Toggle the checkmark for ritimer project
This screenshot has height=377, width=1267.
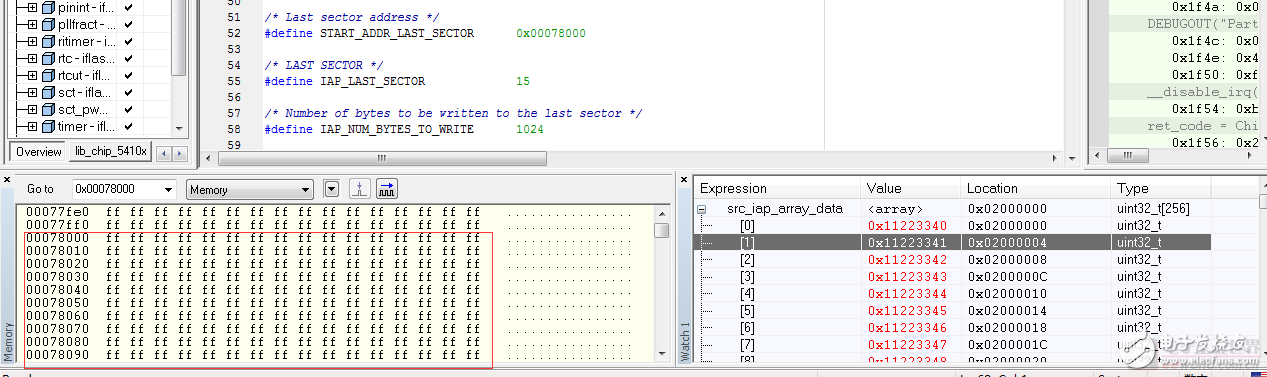pos(128,41)
